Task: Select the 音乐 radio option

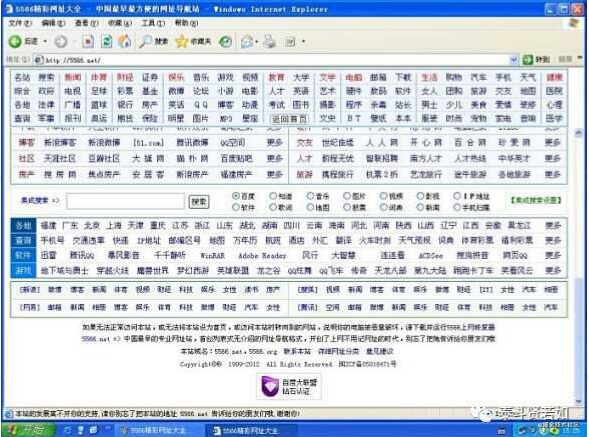Action: coord(310,196)
